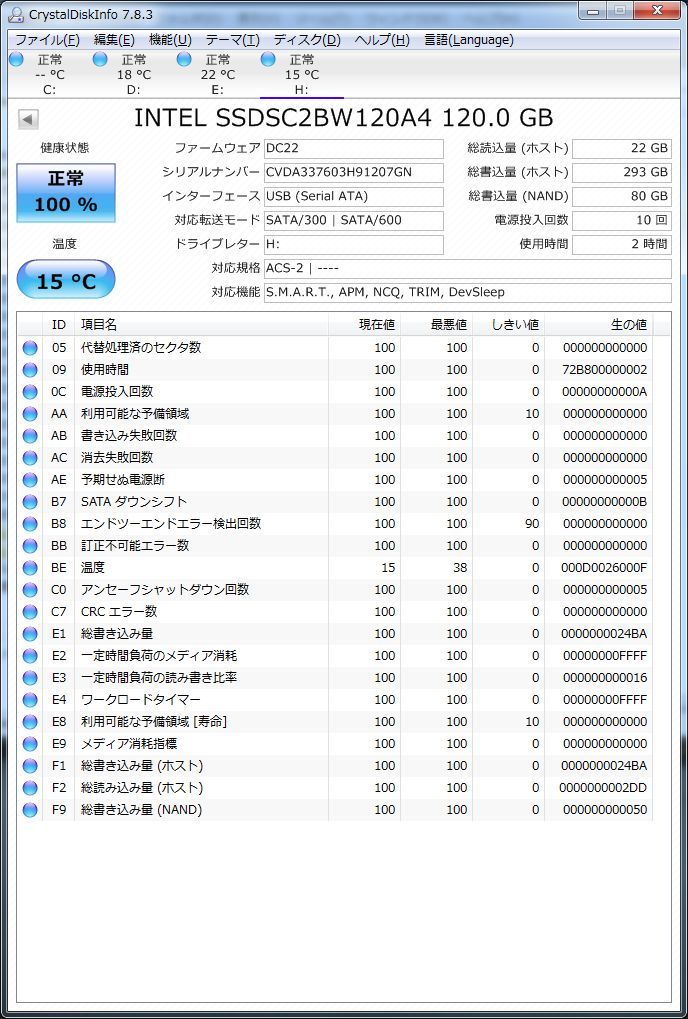688x1019 pixels.
Task: Click status orb of row E1 総書き込み量
Action: click(30, 634)
